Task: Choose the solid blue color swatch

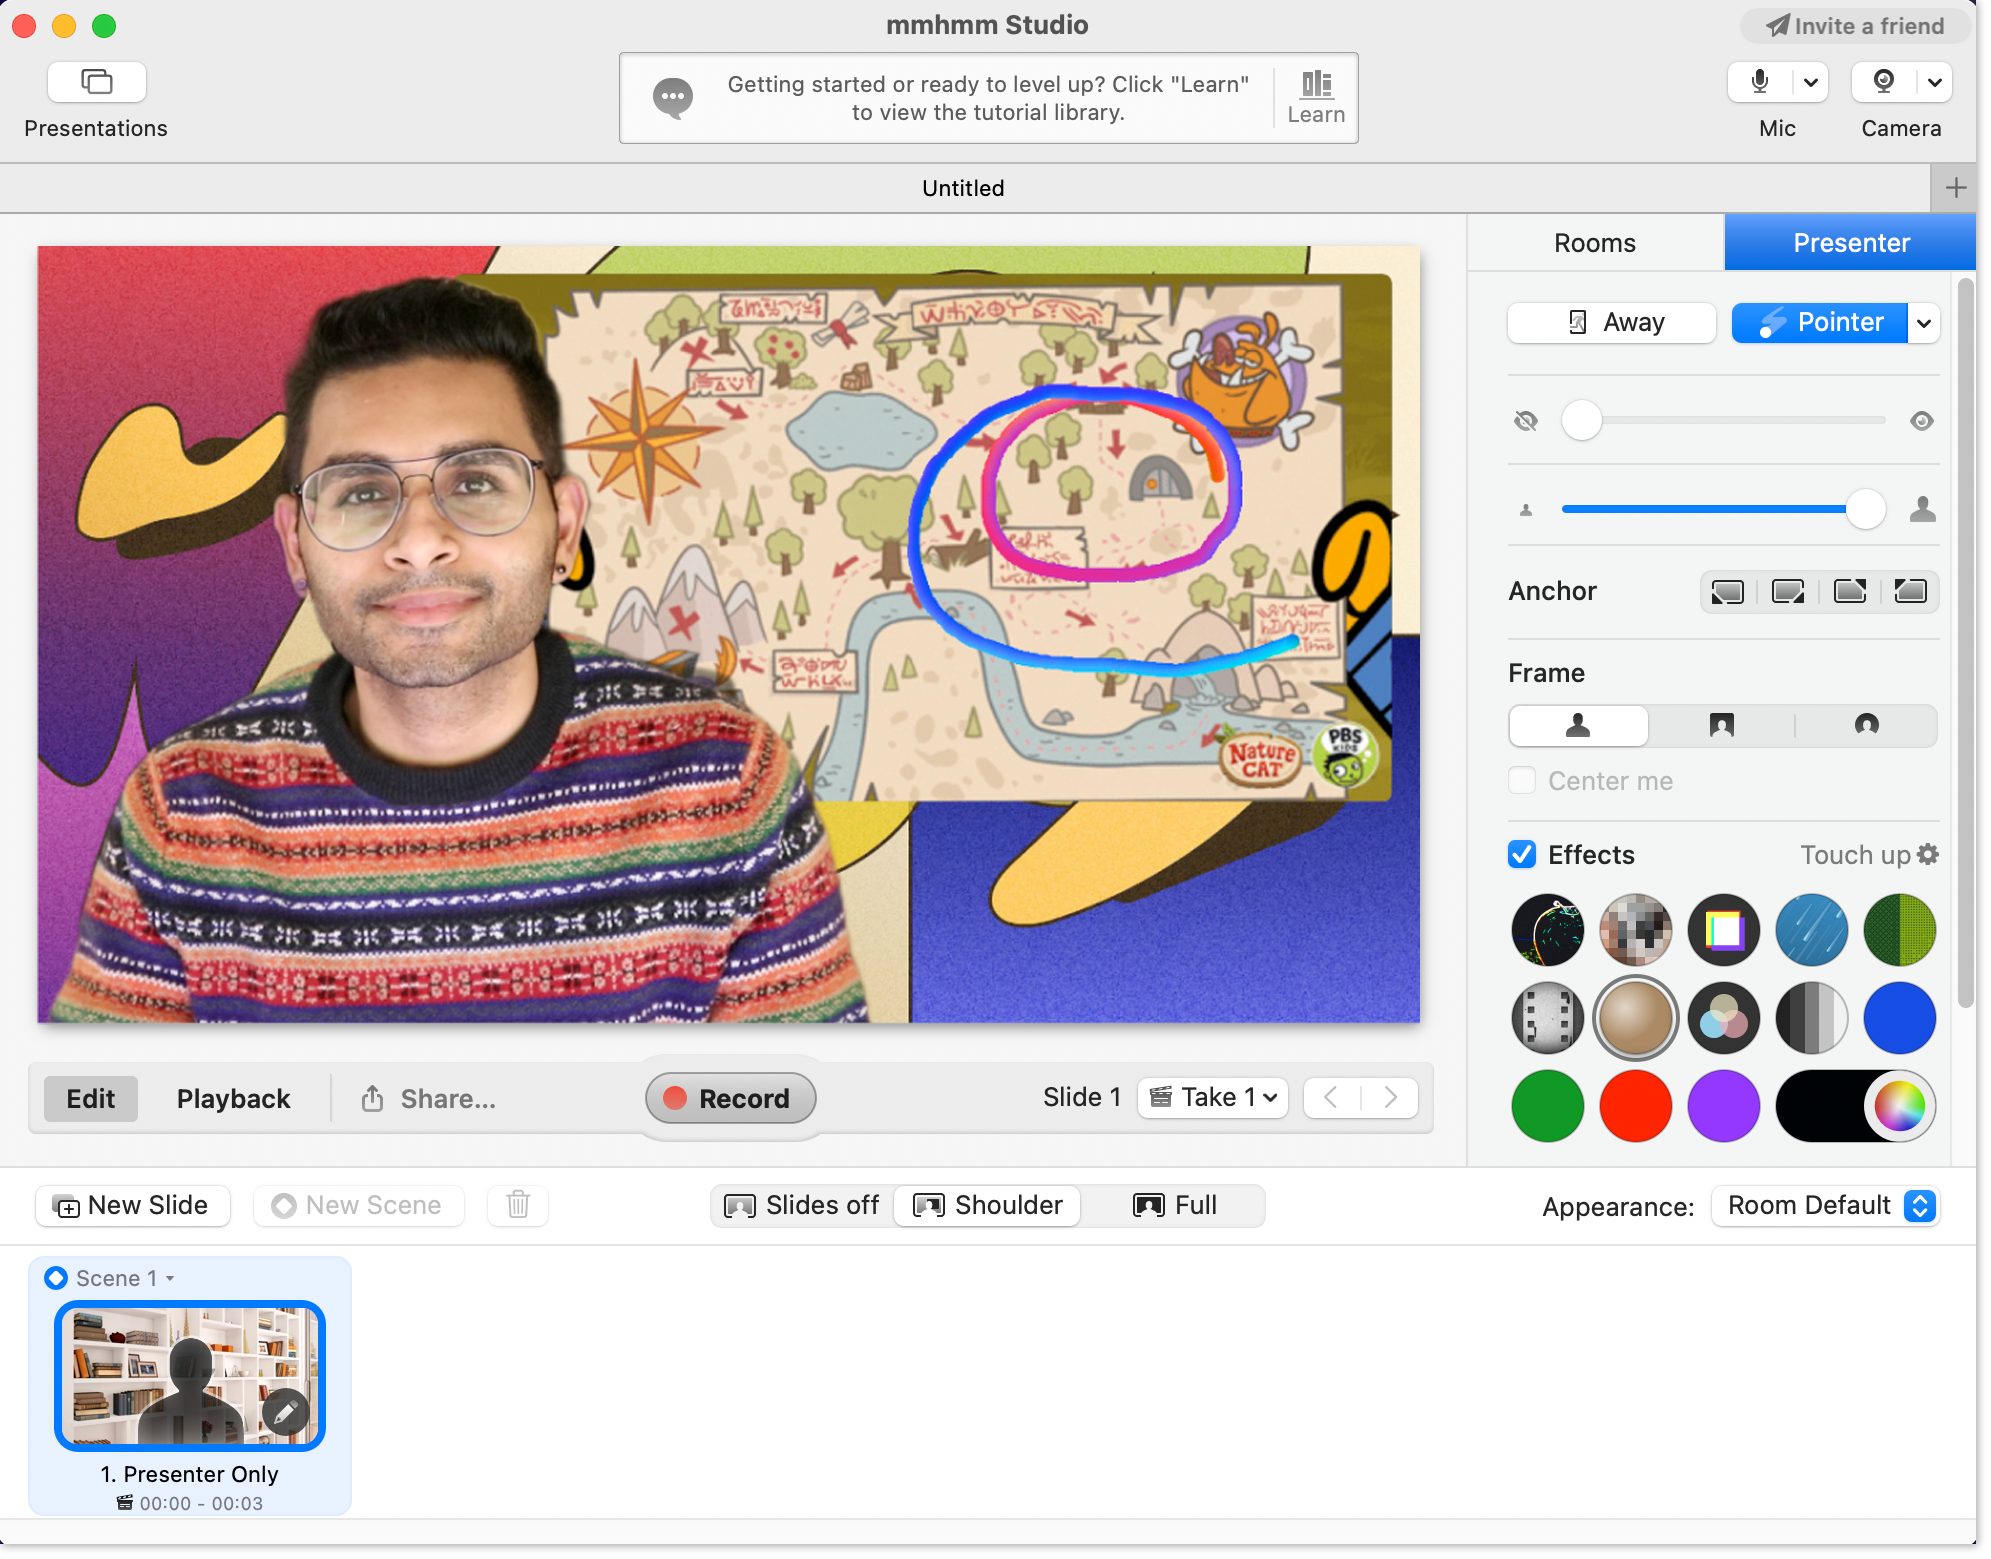Action: 1899,1018
